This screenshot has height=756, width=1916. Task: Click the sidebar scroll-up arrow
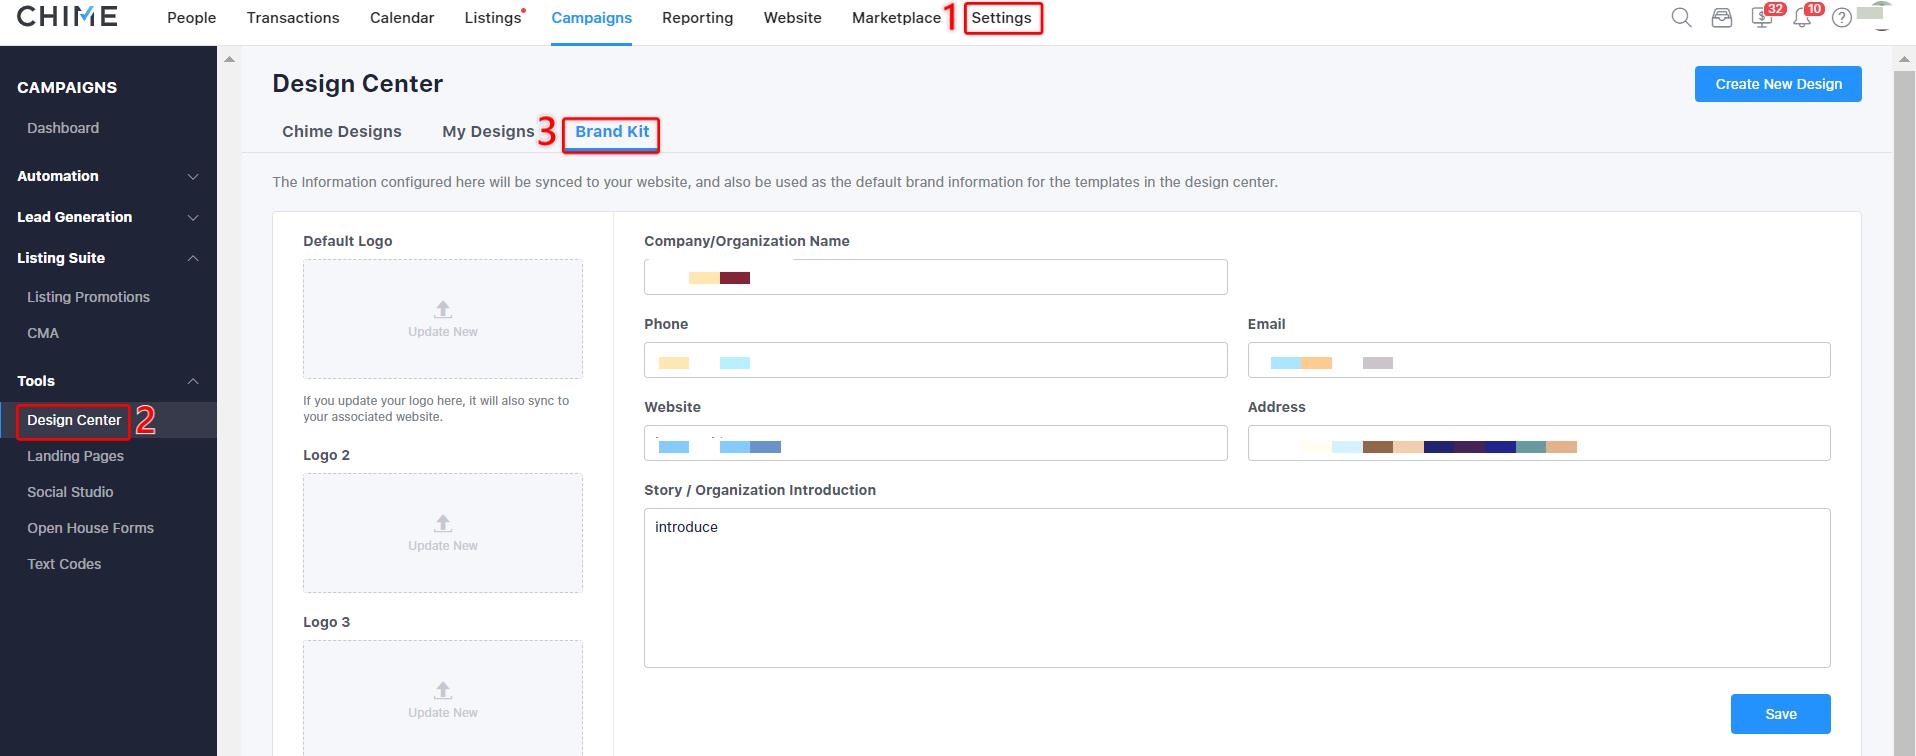(229, 59)
